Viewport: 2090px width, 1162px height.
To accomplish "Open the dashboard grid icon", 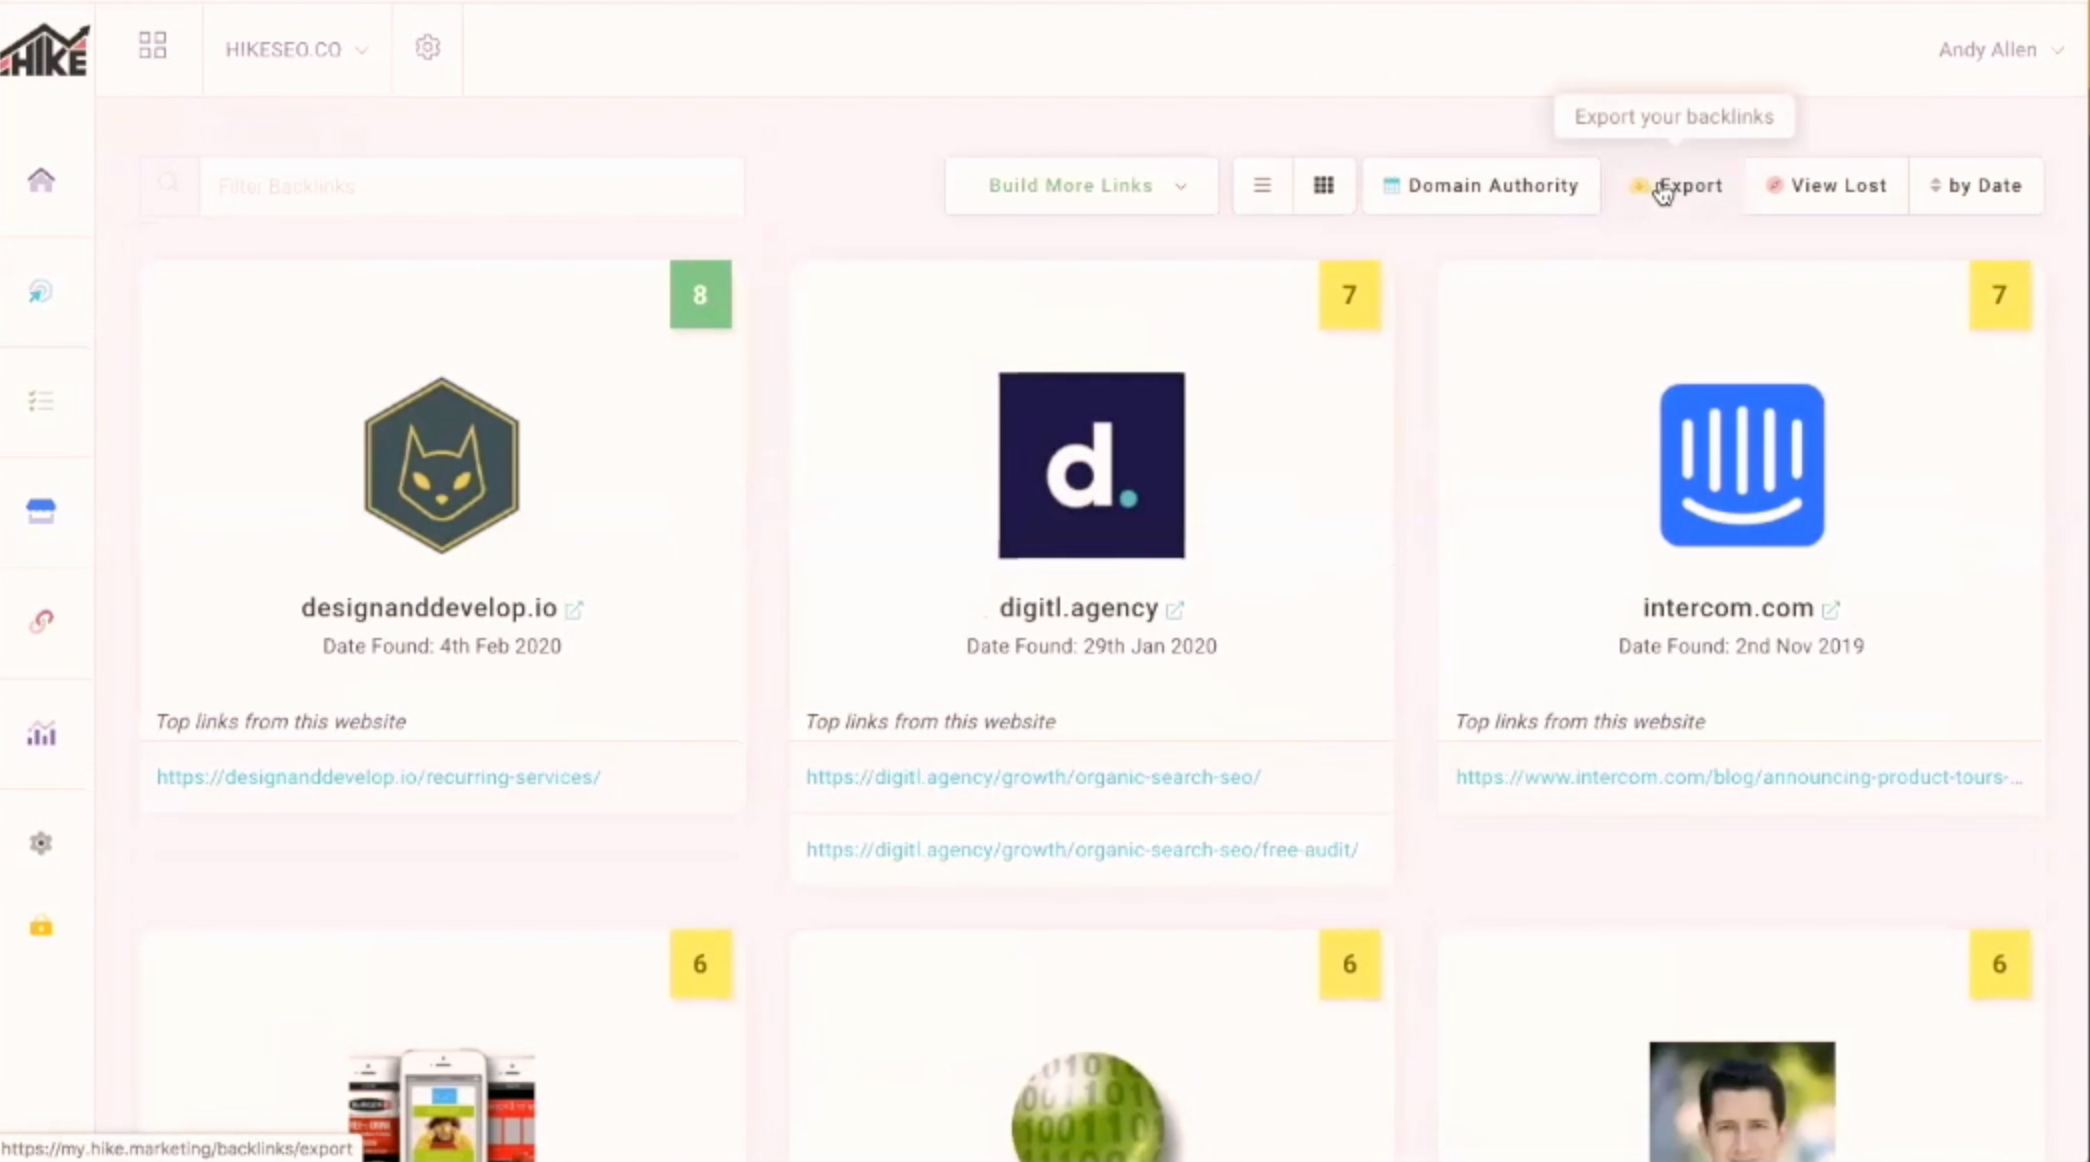I will (152, 45).
